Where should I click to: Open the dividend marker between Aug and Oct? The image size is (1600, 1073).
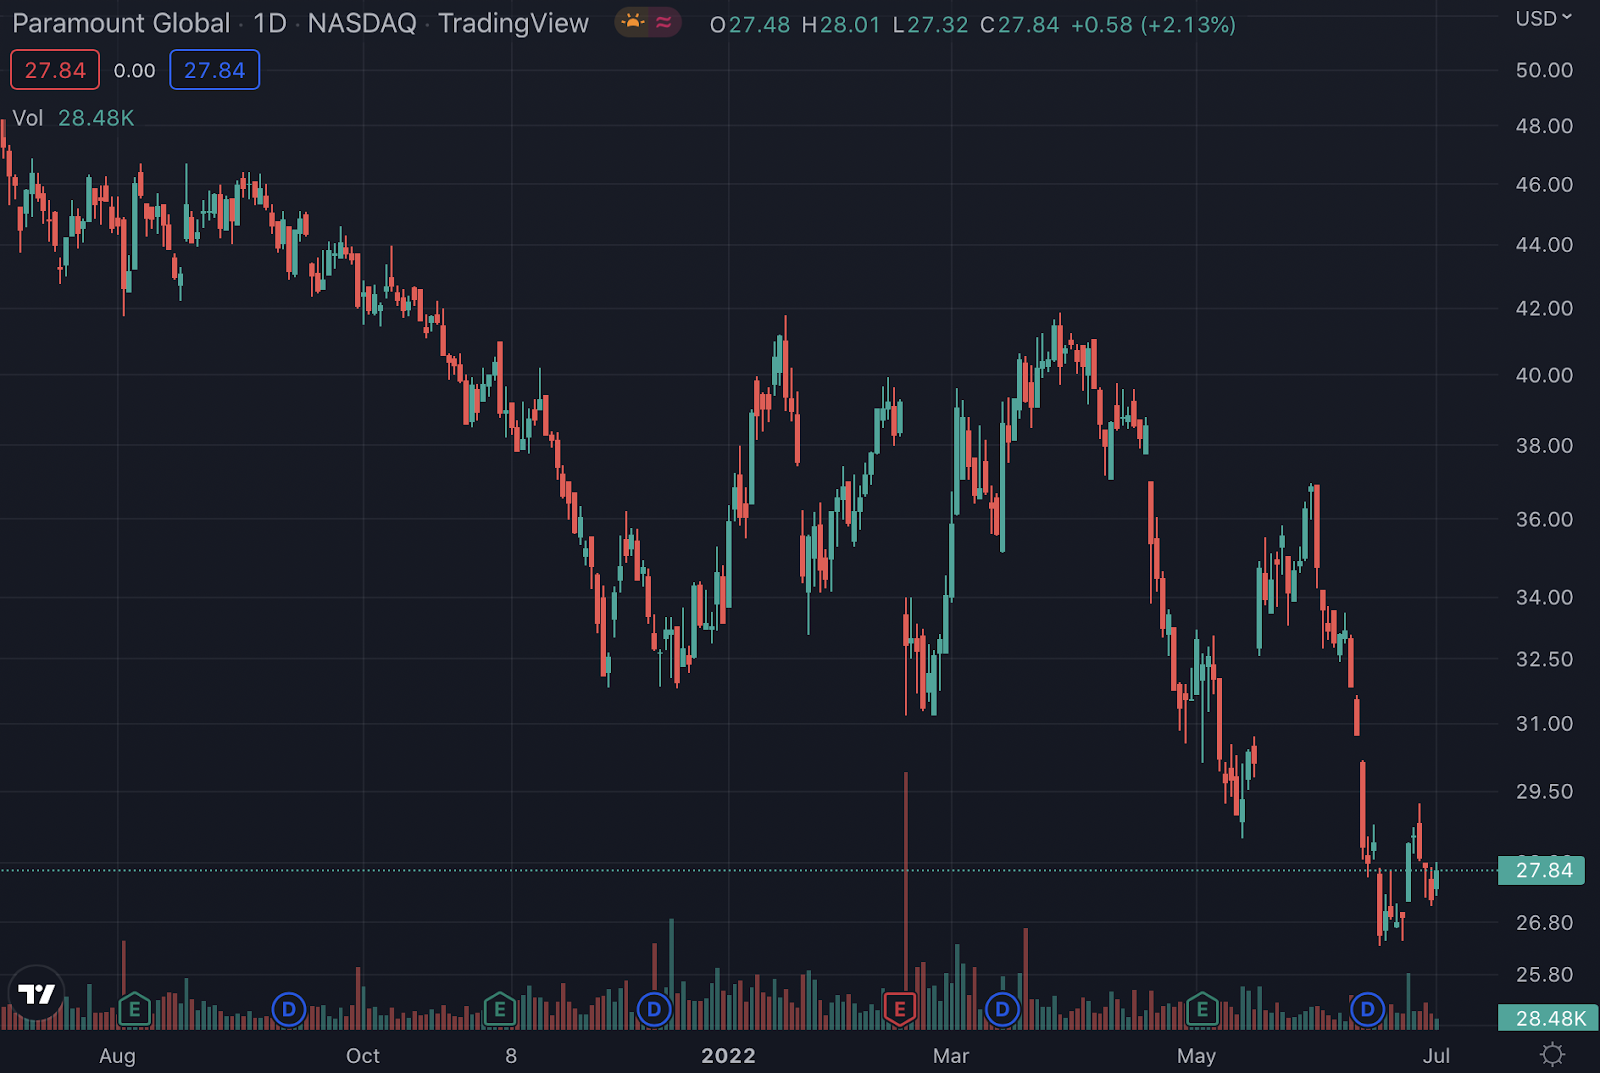pos(289,1009)
